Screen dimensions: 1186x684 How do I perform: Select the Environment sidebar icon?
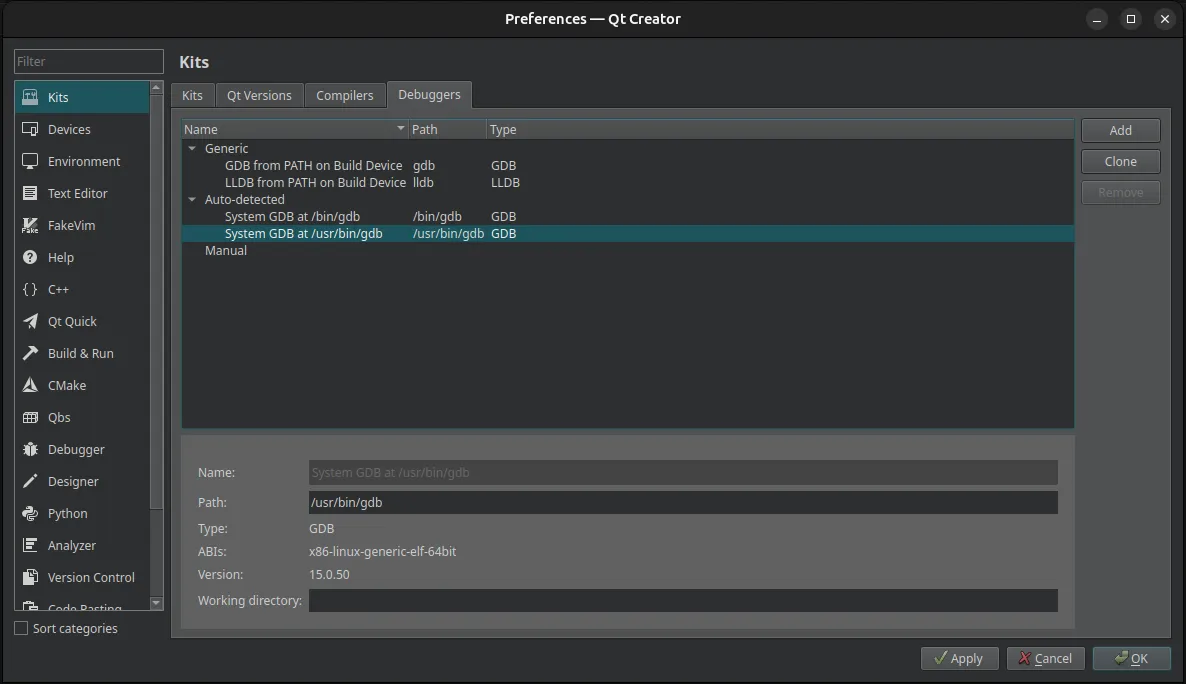[x=31, y=161]
